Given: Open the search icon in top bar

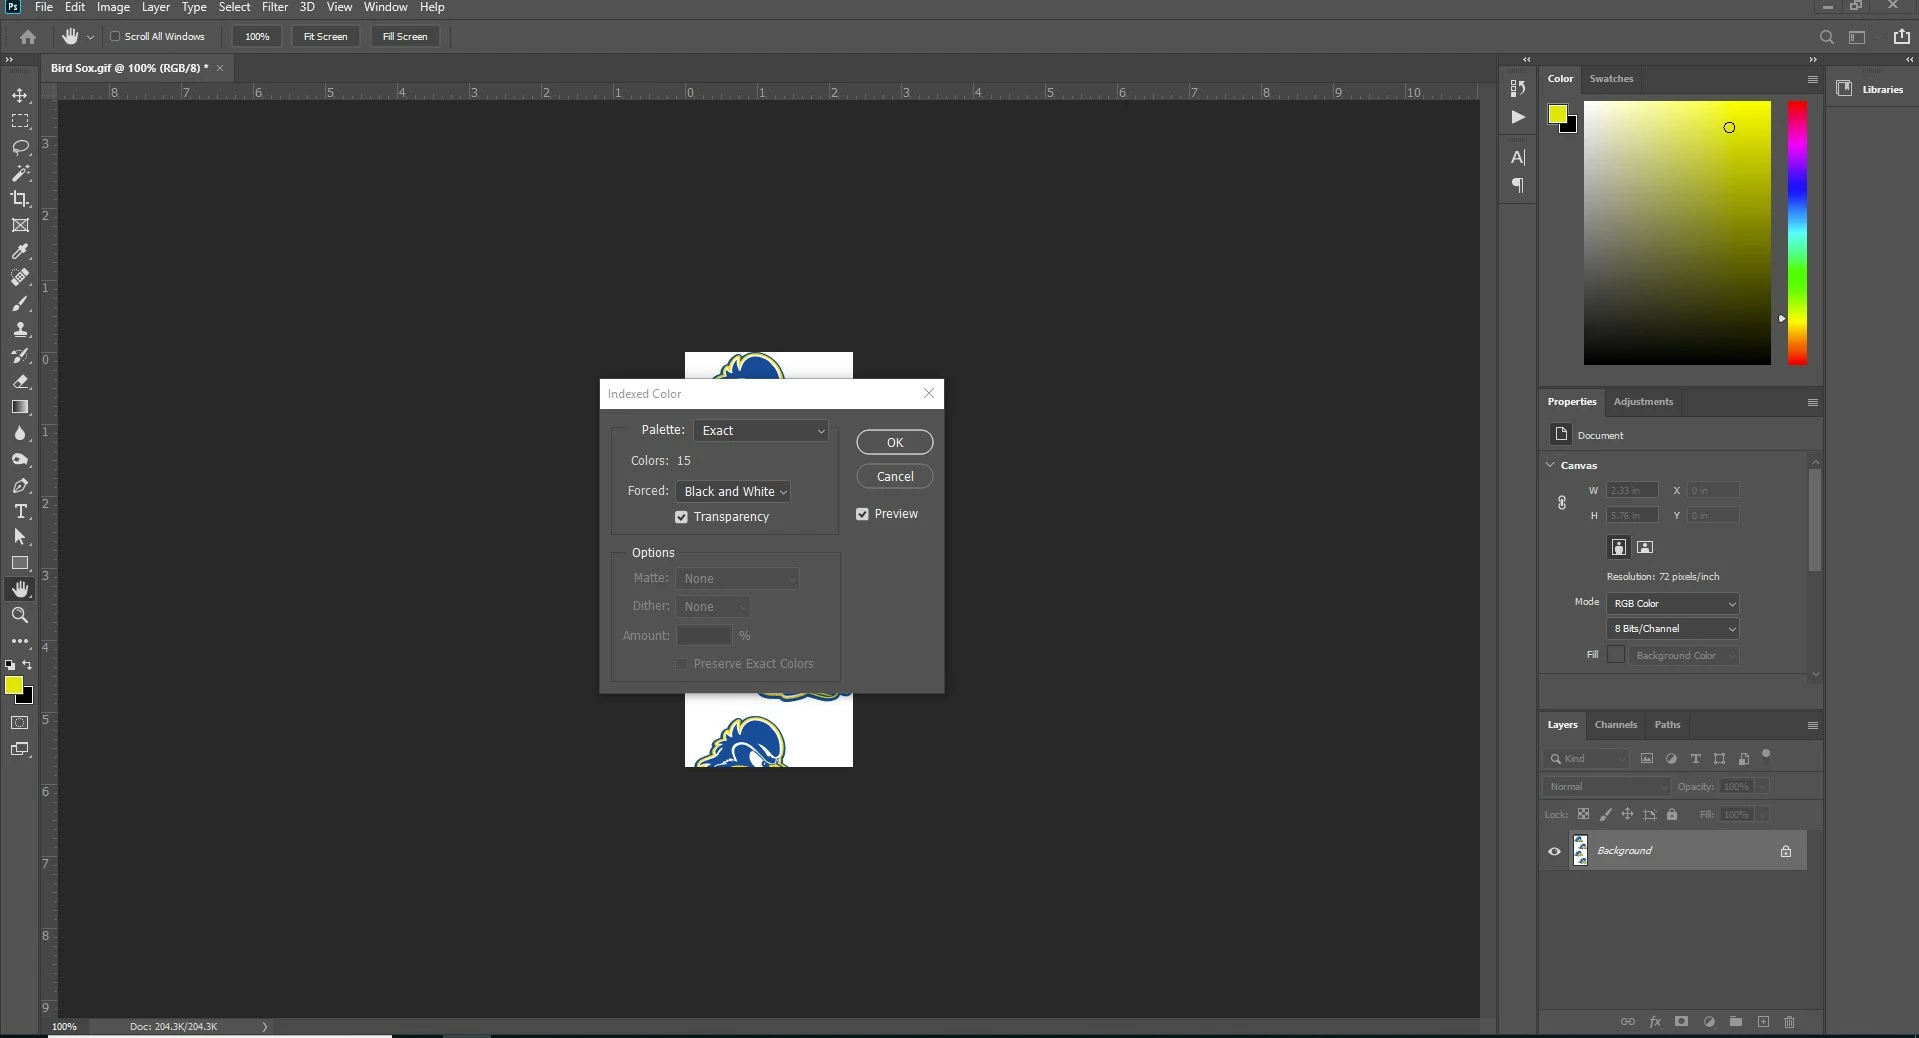Looking at the screenshot, I should [1826, 37].
